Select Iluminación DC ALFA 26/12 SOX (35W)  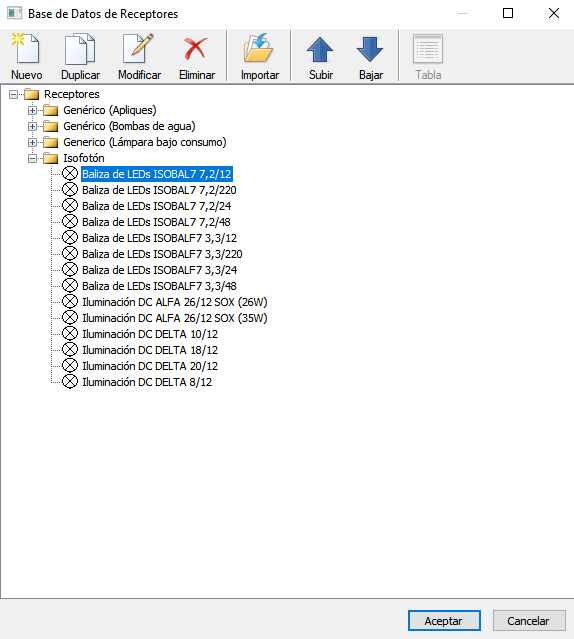click(175, 317)
